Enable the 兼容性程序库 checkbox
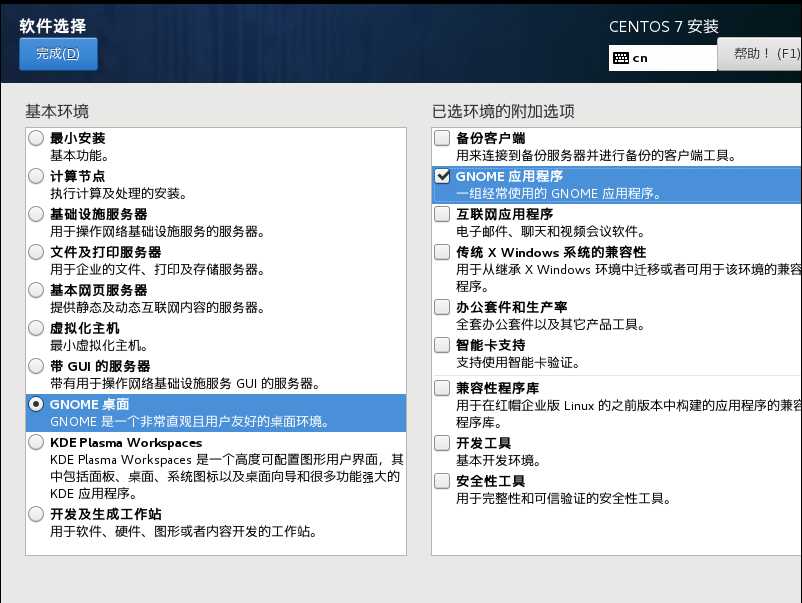 pyautogui.click(x=442, y=388)
